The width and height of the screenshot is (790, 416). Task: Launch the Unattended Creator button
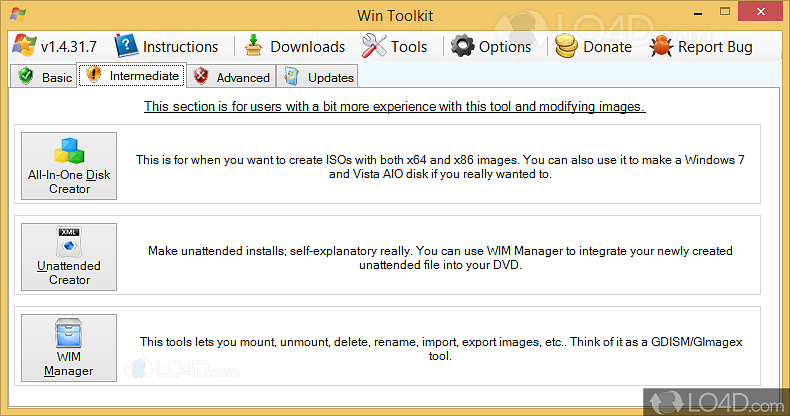[x=69, y=257]
